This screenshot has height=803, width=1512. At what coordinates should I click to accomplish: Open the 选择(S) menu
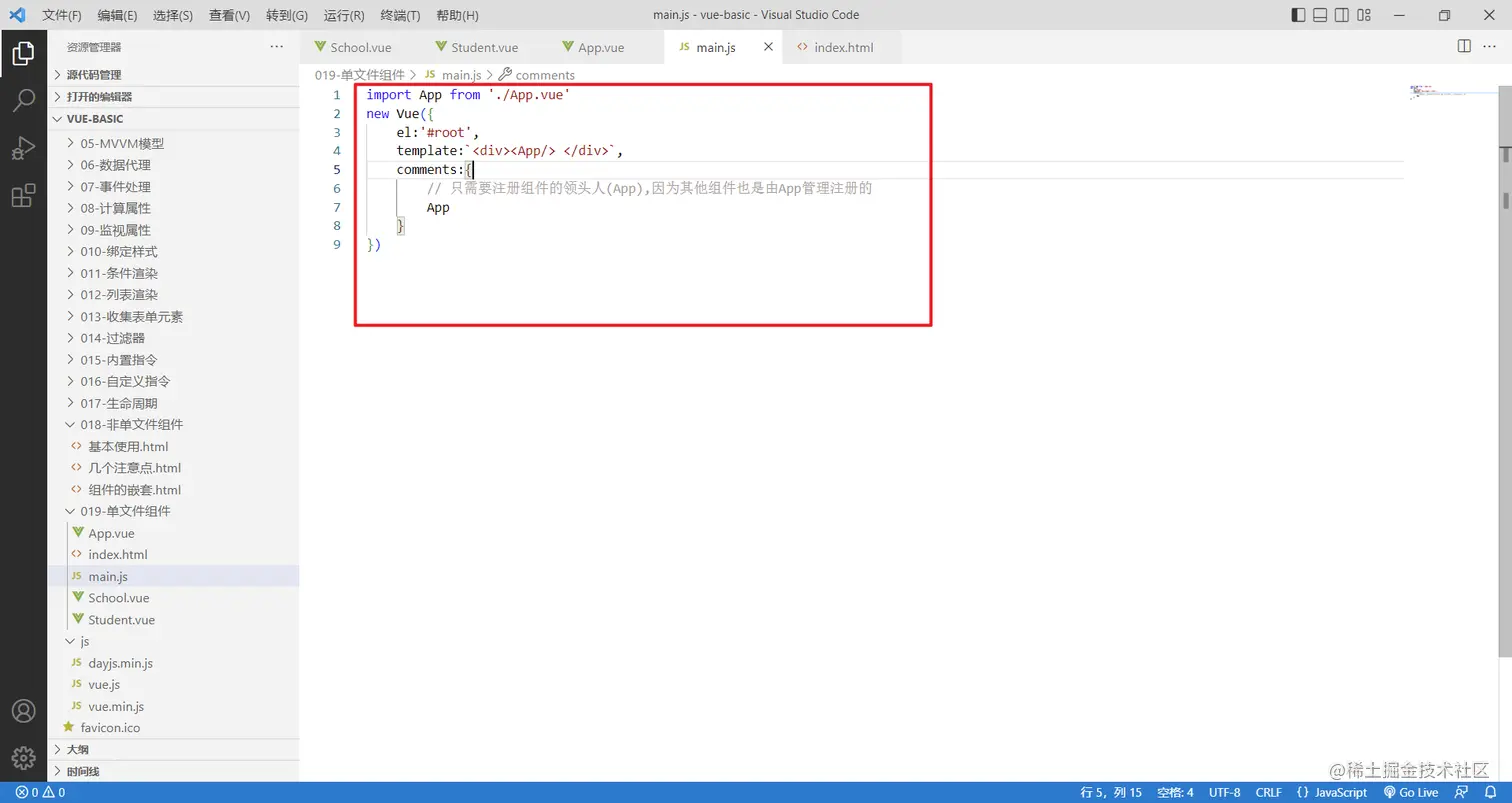[173, 15]
